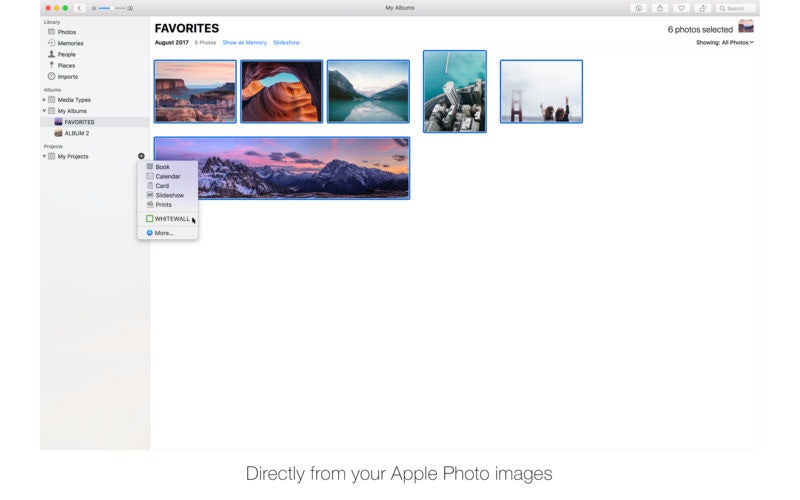Open ALBUM 2 in the sidebar
Screen dimensions: 800x500
[x=77, y=133]
